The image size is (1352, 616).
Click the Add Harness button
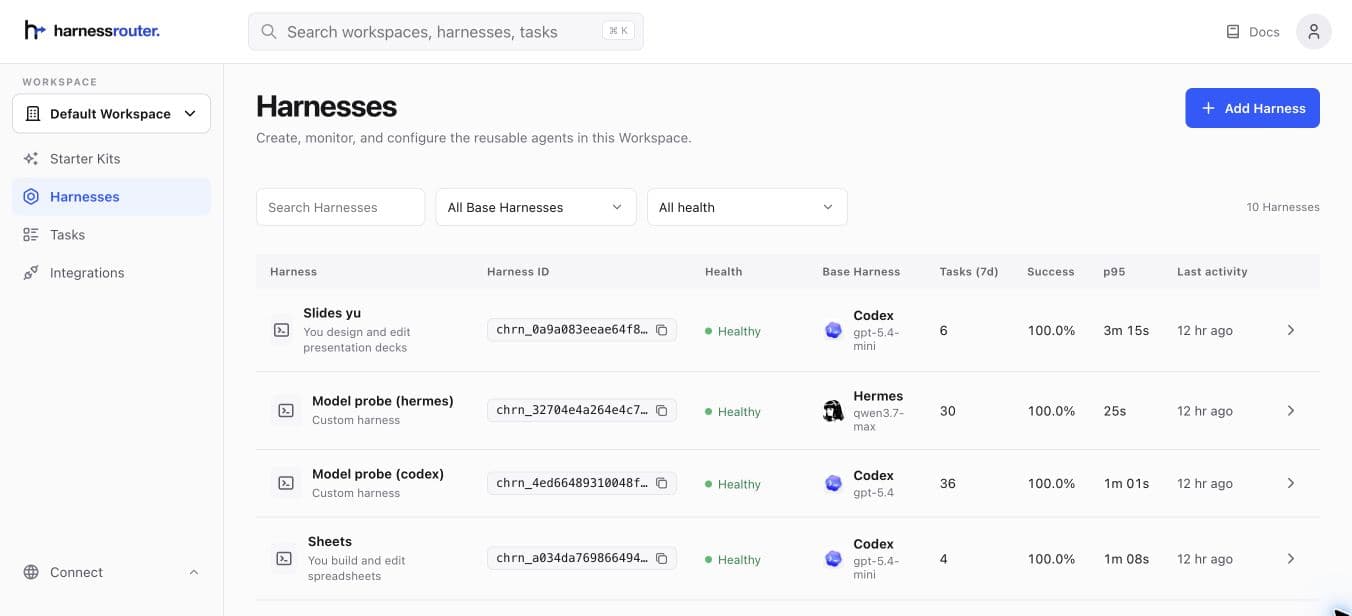click(1252, 108)
